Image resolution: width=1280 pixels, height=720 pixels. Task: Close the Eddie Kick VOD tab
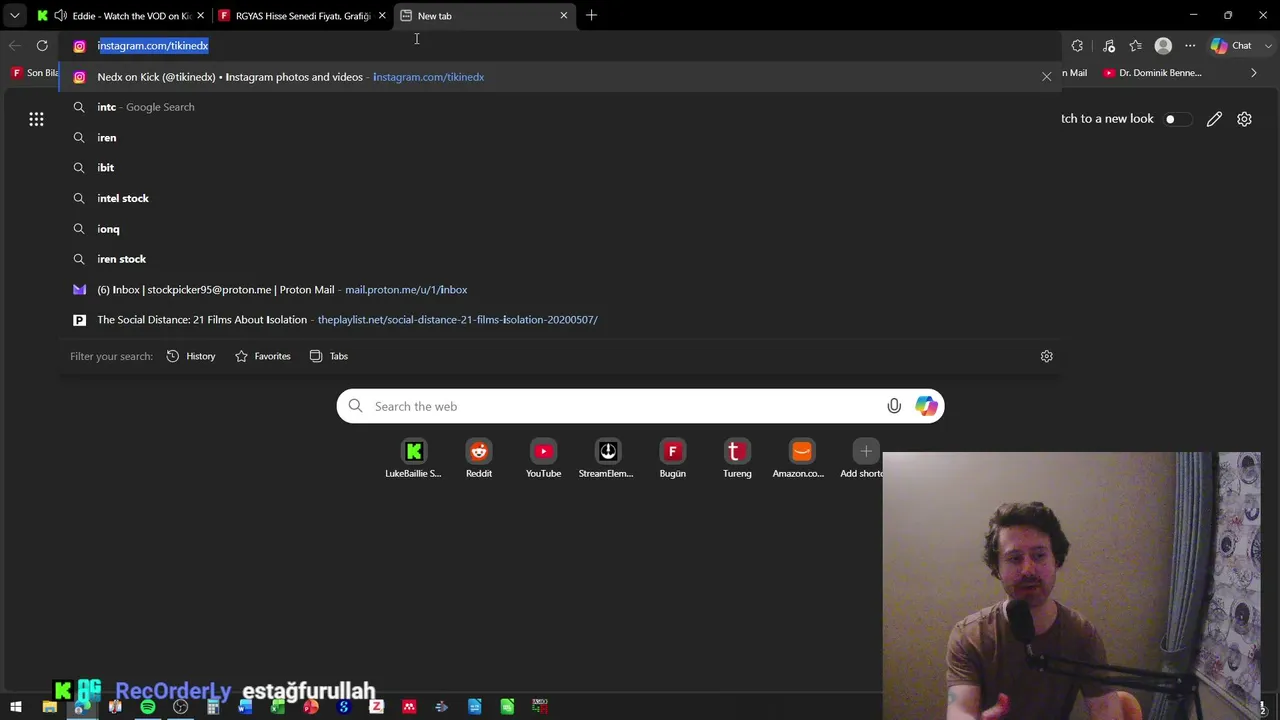point(201,16)
